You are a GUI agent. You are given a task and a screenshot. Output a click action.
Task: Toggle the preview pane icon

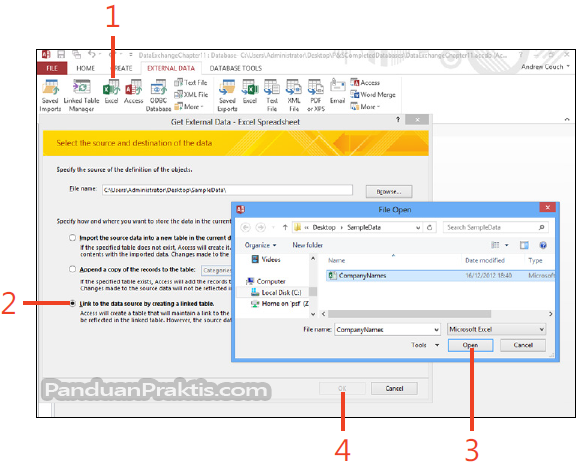point(524,245)
